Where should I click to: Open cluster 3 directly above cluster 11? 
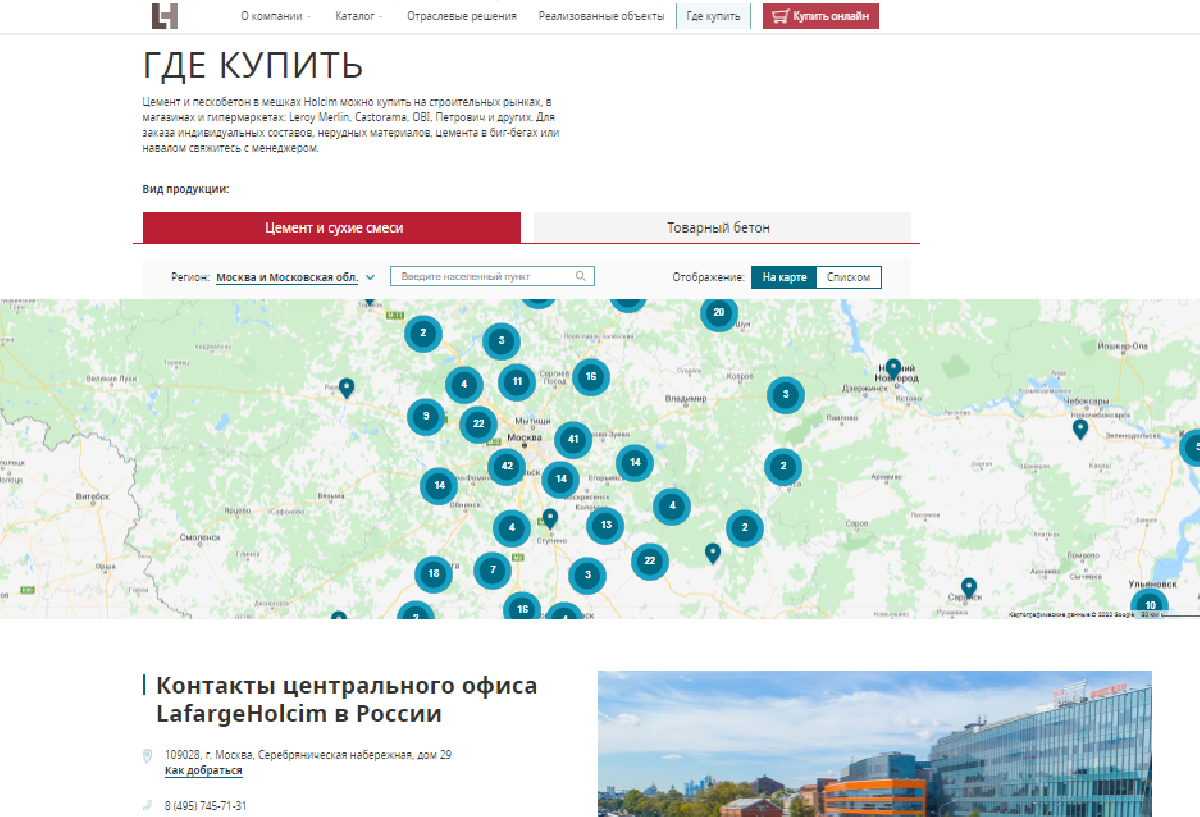point(501,342)
